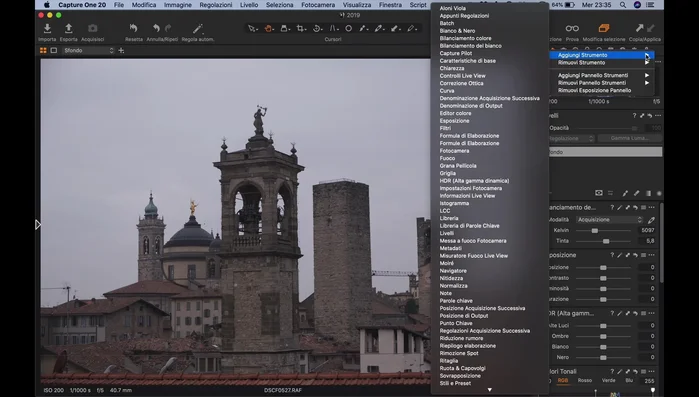Select Correzione Ottica from tool list
The width and height of the screenshot is (699, 397).
(461, 83)
